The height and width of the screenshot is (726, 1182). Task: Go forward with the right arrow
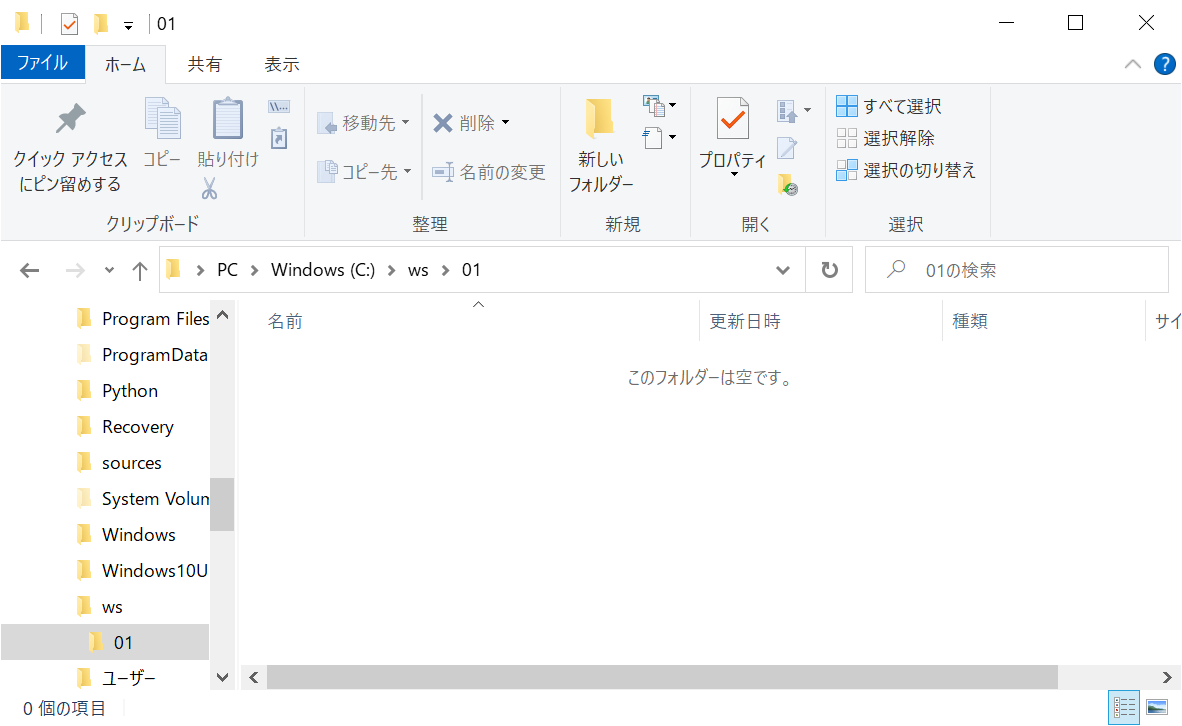(x=75, y=270)
